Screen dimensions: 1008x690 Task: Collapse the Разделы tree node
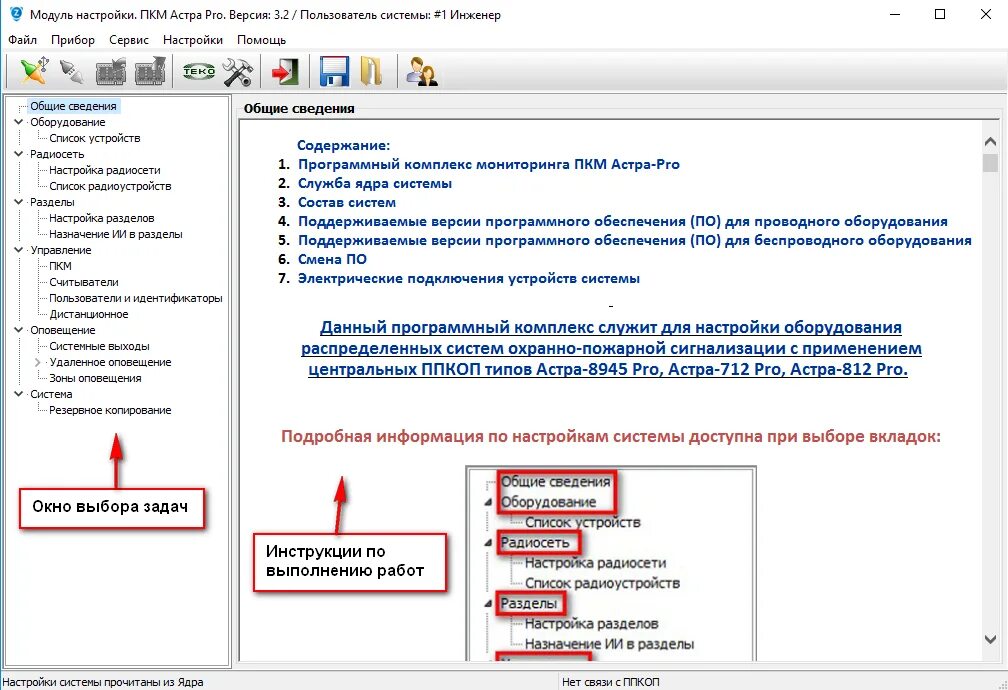(x=19, y=202)
